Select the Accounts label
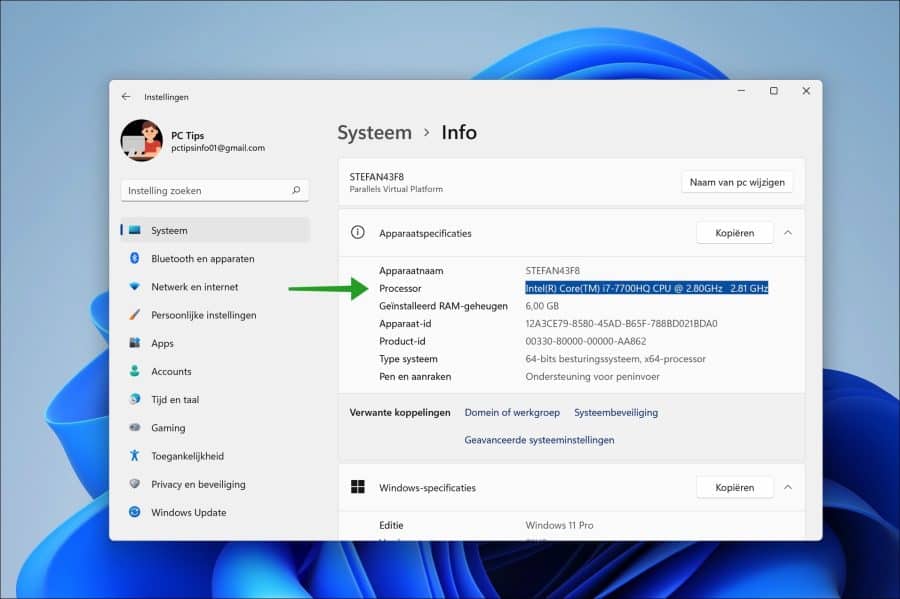The image size is (900, 599). (171, 371)
